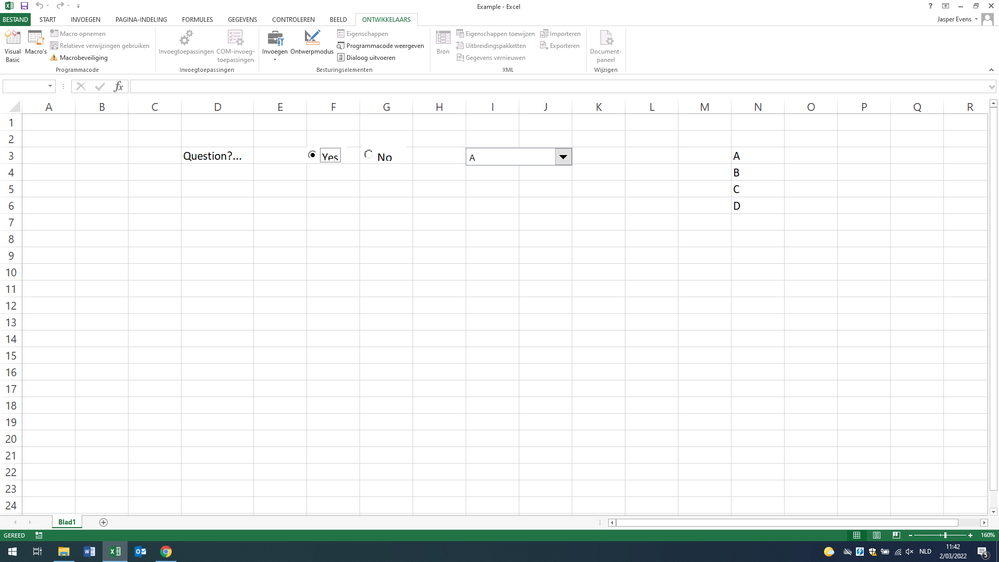Click the macro record status bar icon
The image size is (999, 562).
[x=39, y=535]
